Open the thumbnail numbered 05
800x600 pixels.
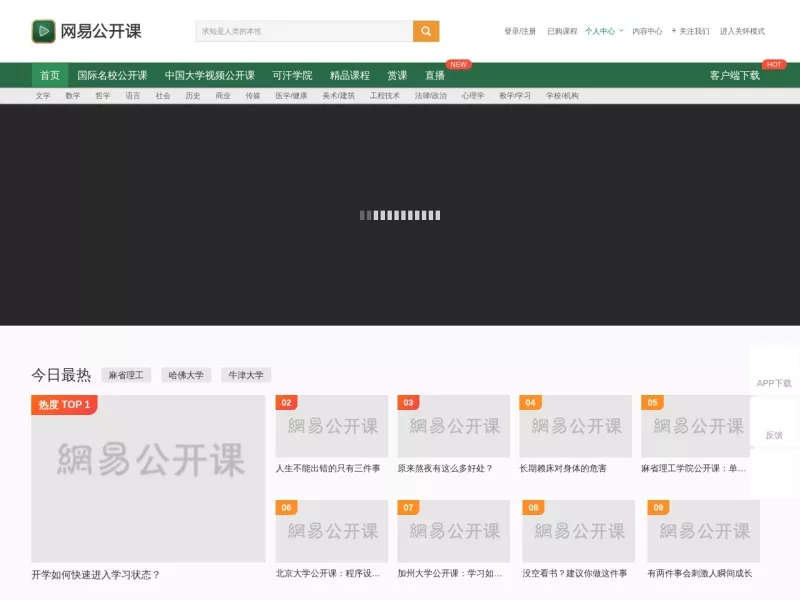[696, 426]
